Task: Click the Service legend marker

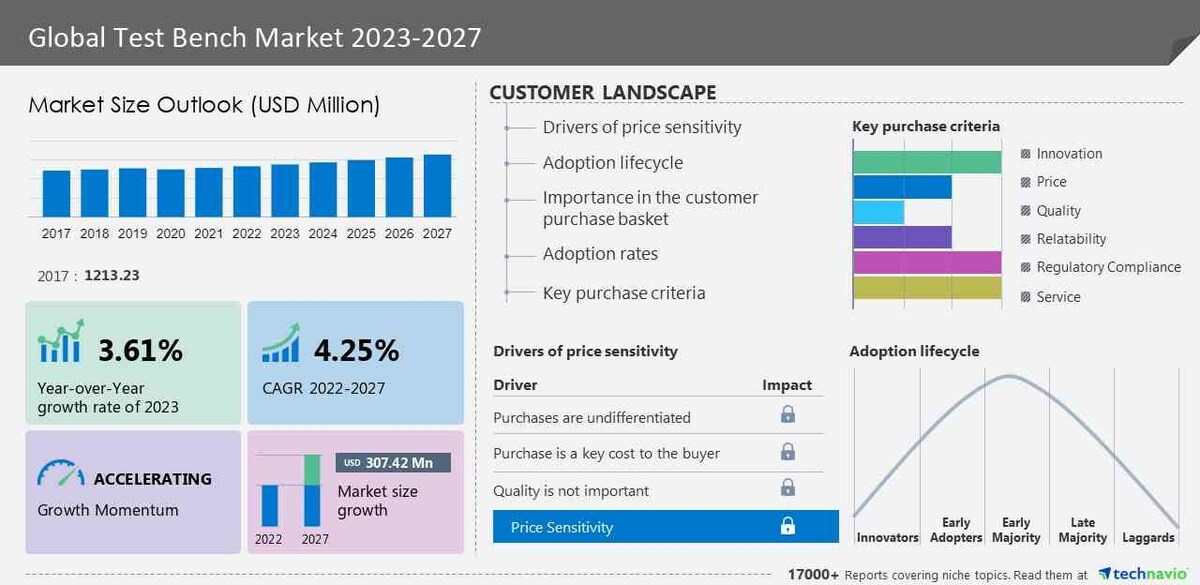Action: pos(1026,297)
